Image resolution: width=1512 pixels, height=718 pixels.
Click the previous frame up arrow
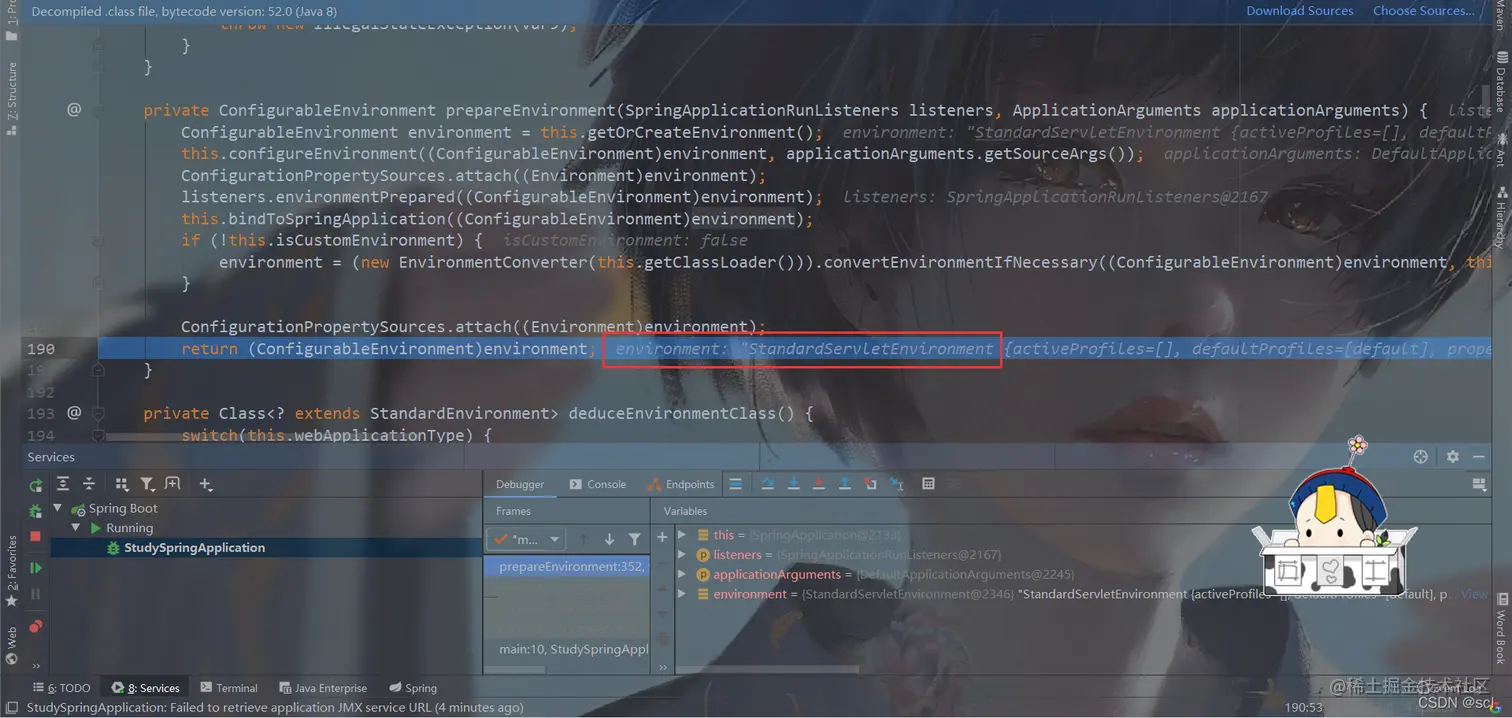(x=584, y=539)
